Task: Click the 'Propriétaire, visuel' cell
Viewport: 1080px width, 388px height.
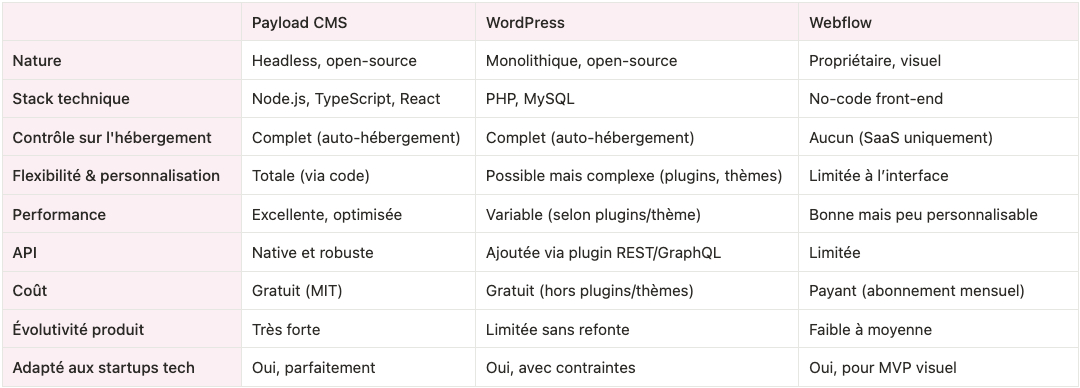Action: point(938,61)
